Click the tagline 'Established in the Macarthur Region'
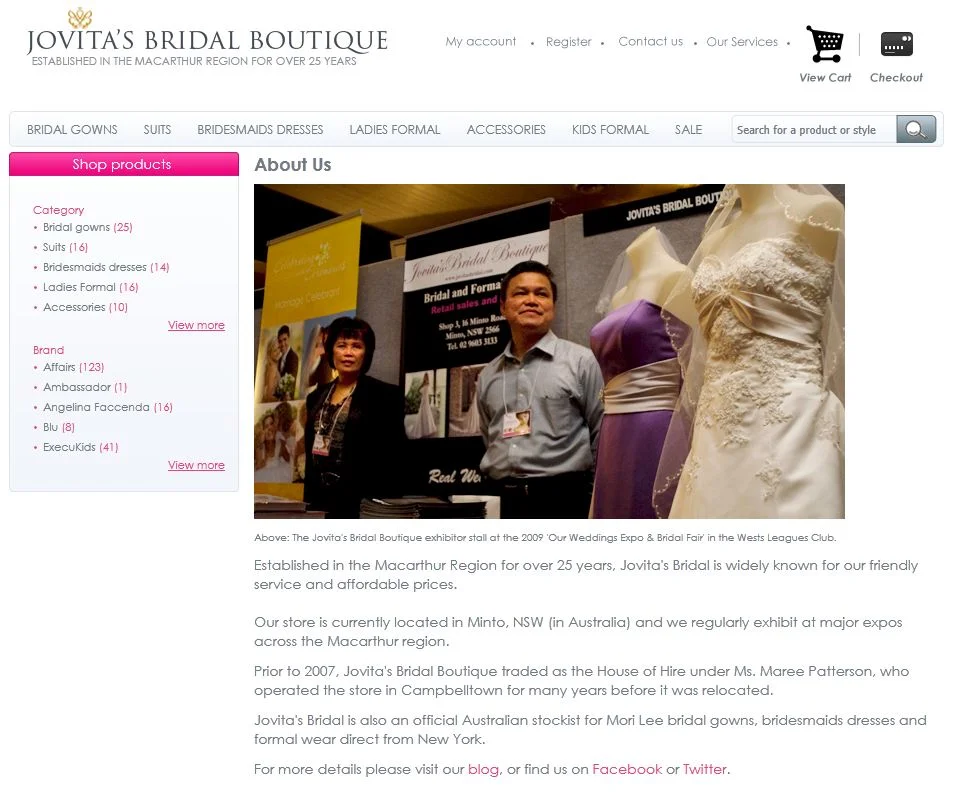 pyautogui.click(x=194, y=61)
